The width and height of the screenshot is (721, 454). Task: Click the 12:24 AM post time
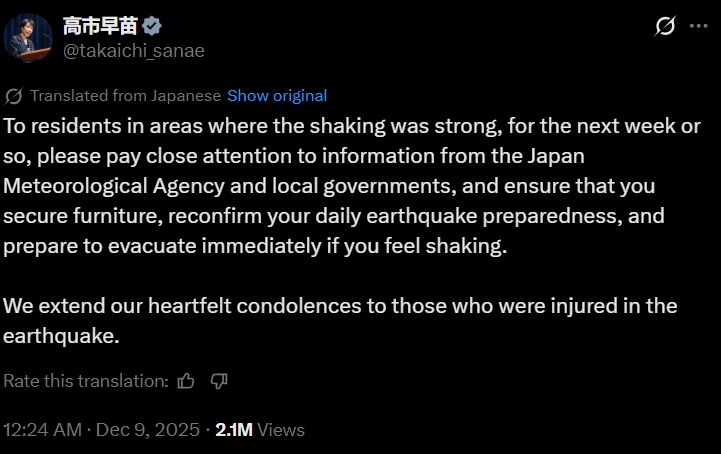[42, 430]
